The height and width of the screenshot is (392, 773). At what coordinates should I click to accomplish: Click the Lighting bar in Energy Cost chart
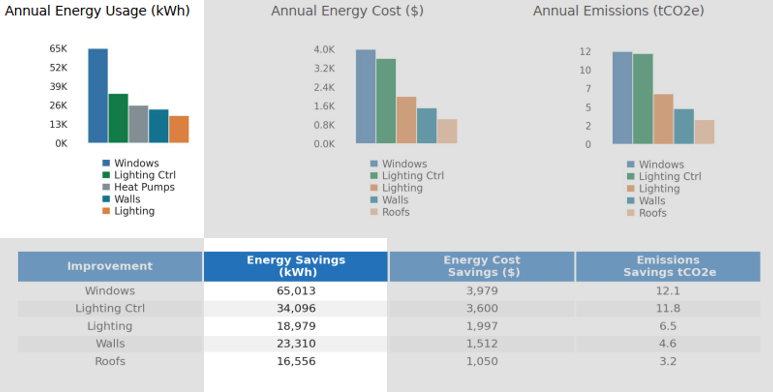click(407, 120)
